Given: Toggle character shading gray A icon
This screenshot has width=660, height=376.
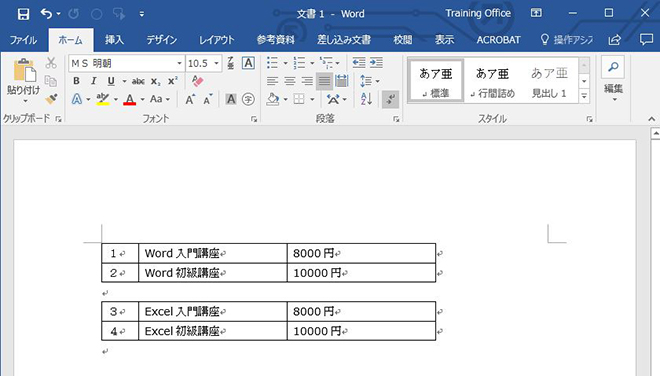Looking at the screenshot, I should [231, 99].
